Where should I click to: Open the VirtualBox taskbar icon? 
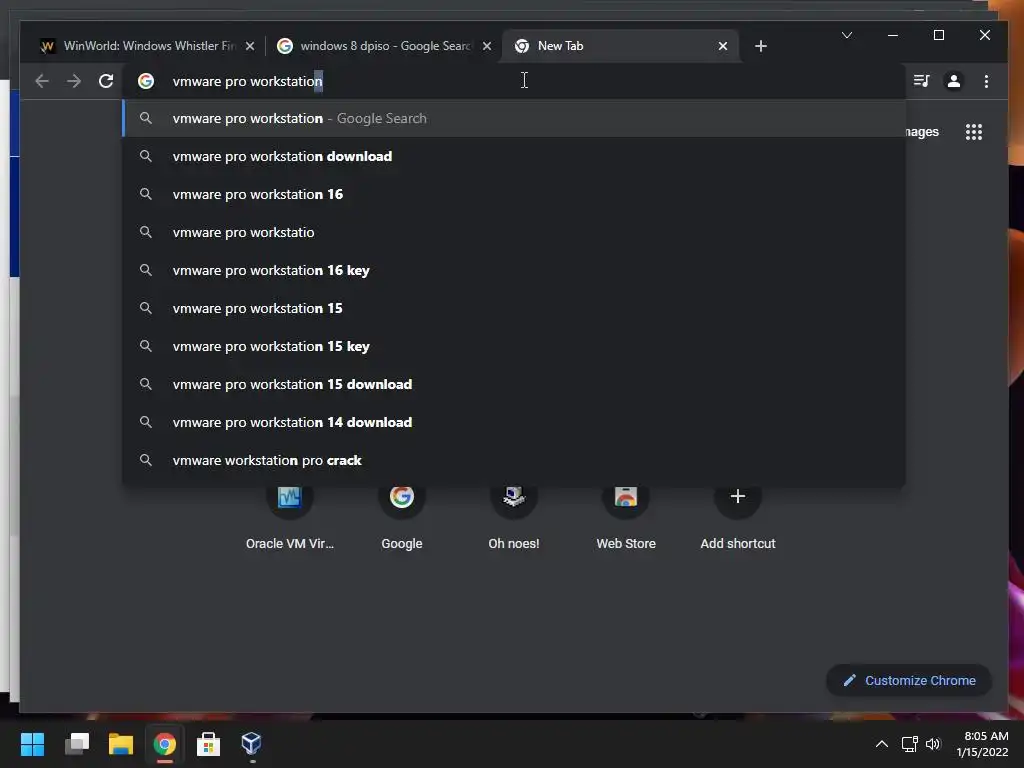coord(251,744)
